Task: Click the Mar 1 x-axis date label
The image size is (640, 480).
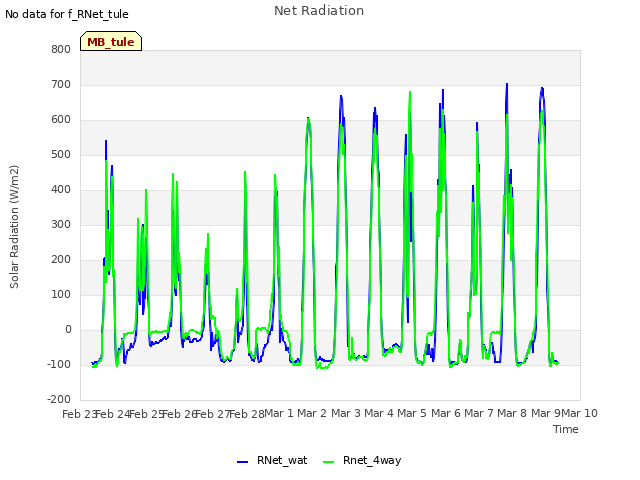Action: 279,413
